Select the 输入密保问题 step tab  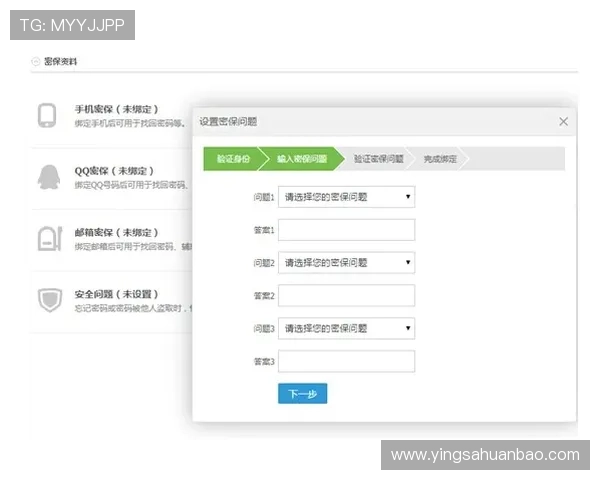[x=302, y=158]
